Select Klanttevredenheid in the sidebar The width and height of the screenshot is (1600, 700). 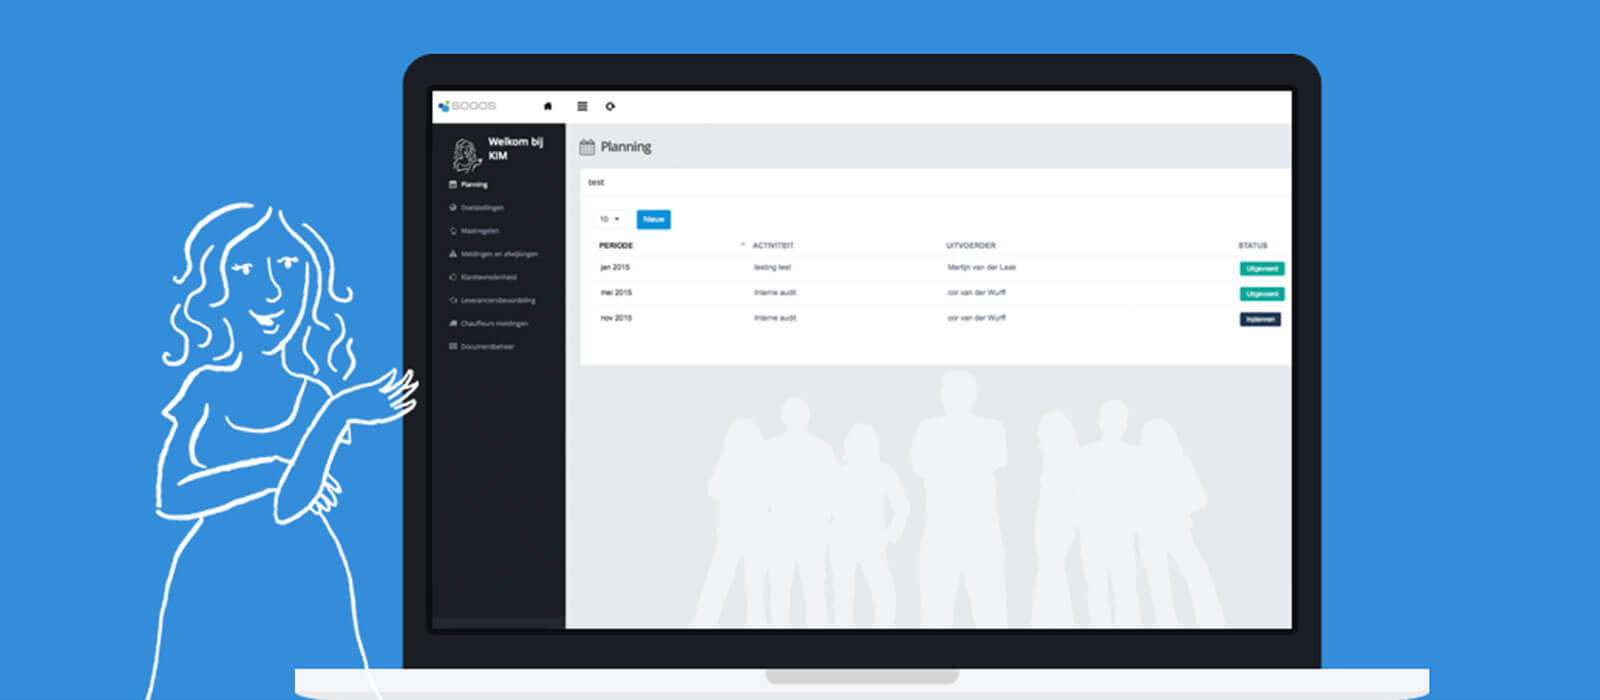pos(488,277)
